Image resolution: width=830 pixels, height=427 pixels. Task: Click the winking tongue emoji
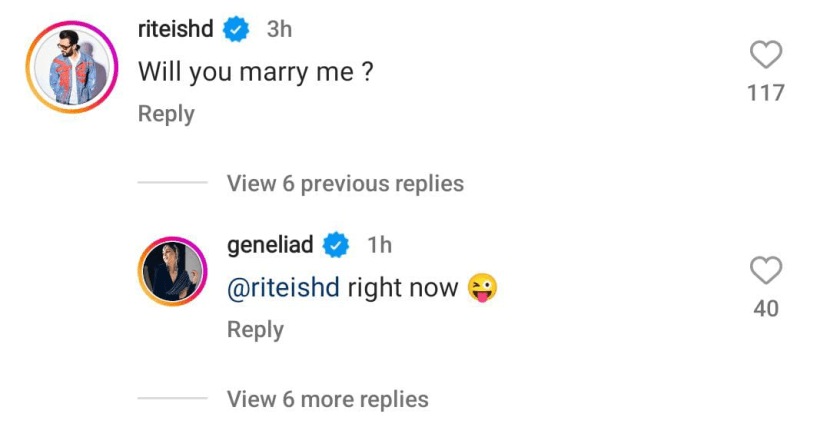(482, 288)
